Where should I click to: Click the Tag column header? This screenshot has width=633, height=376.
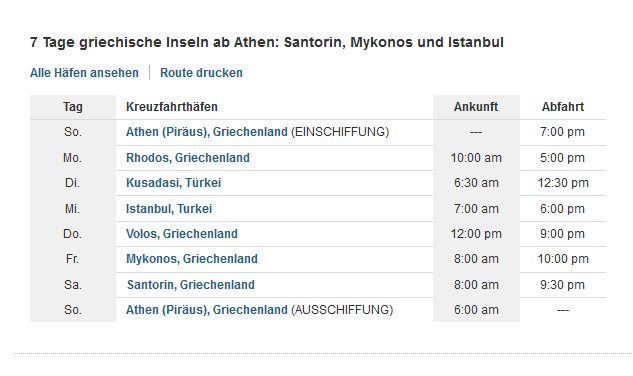click(73, 107)
